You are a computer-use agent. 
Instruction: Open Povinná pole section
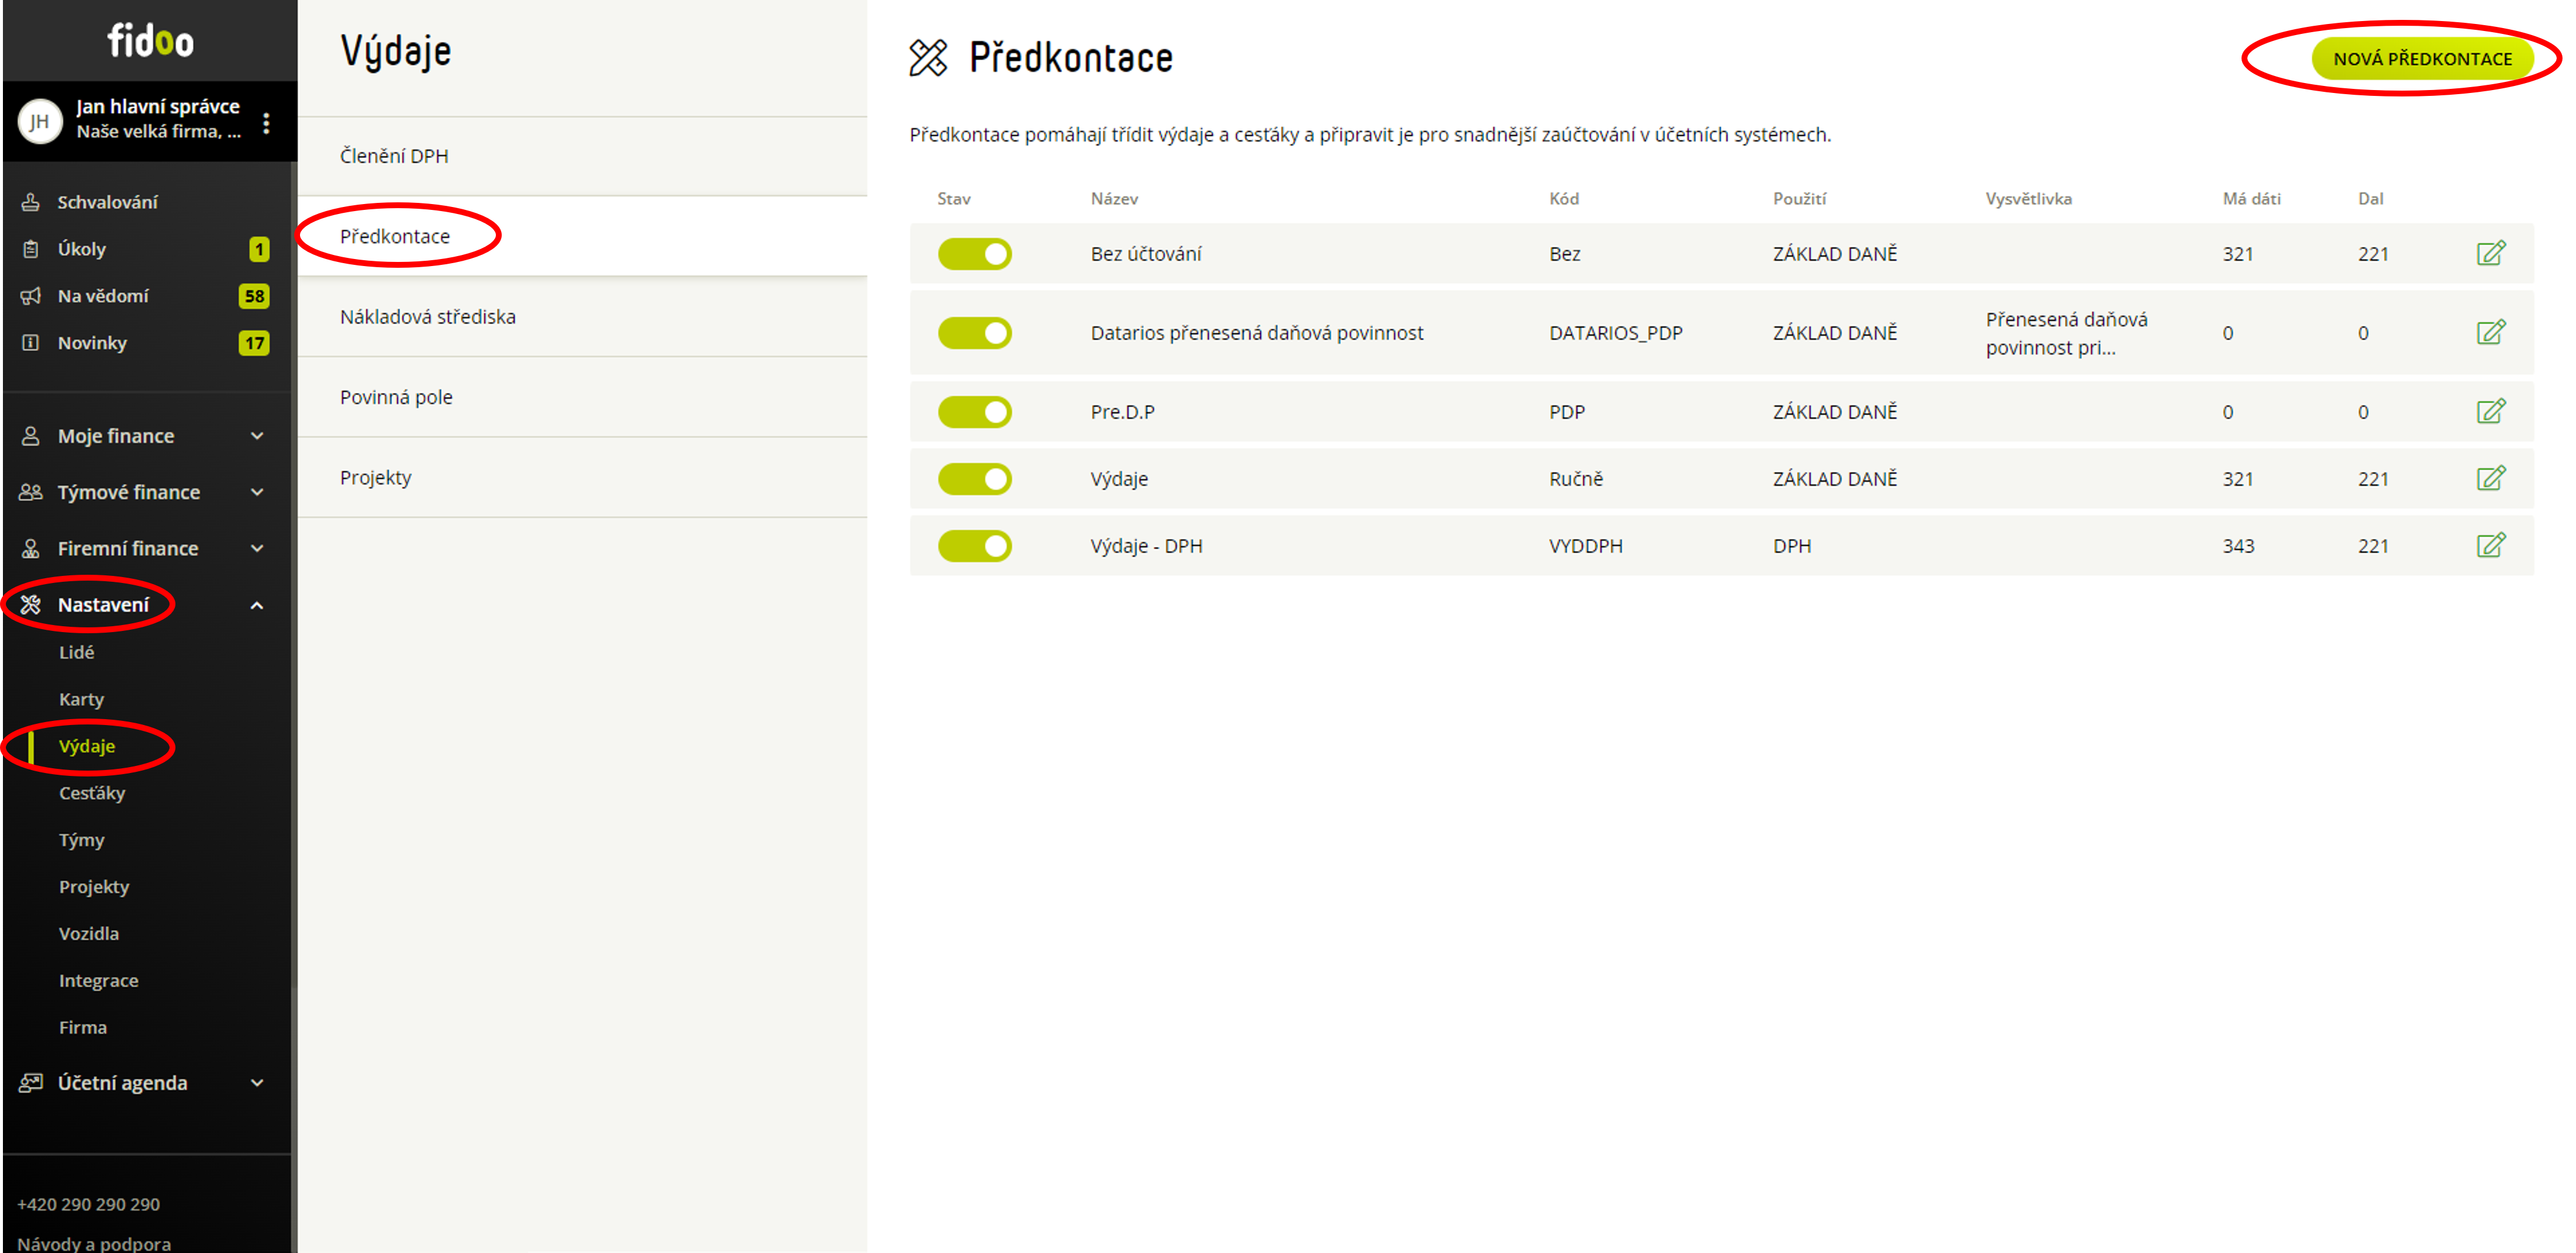[582, 397]
